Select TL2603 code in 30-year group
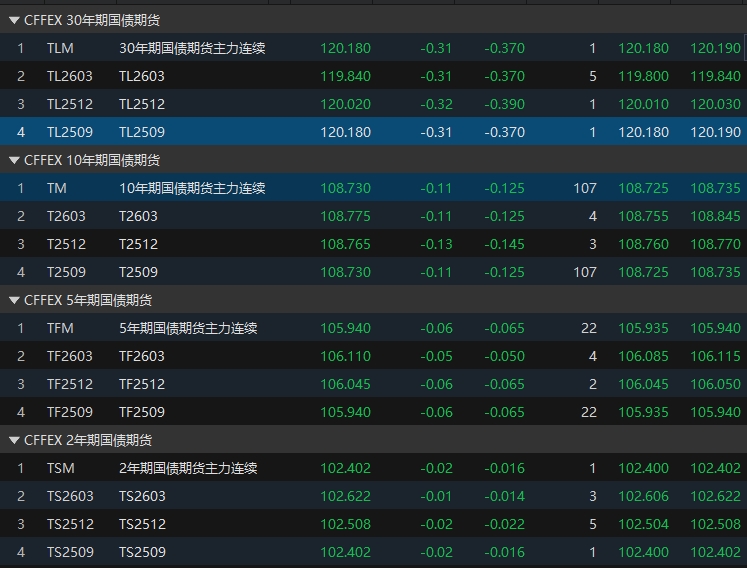 point(70,76)
